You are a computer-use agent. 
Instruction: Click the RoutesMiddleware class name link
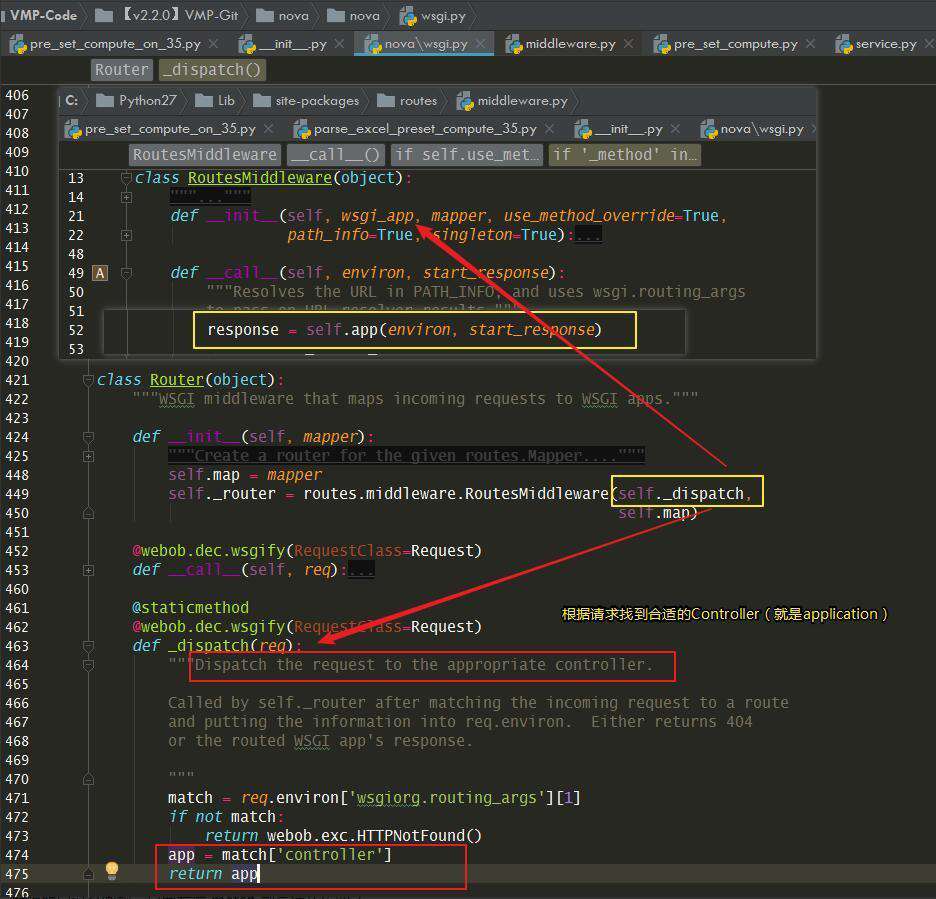coord(260,178)
